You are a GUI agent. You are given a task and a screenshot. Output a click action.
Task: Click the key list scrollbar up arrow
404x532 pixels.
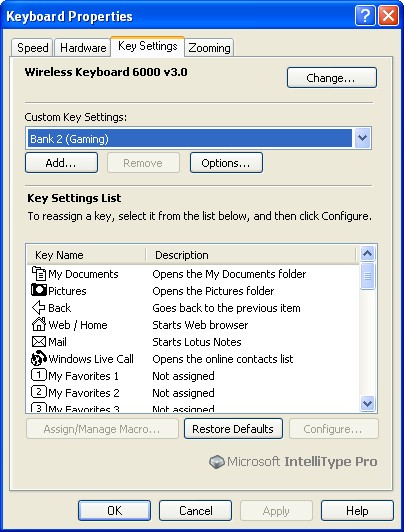click(x=368, y=253)
